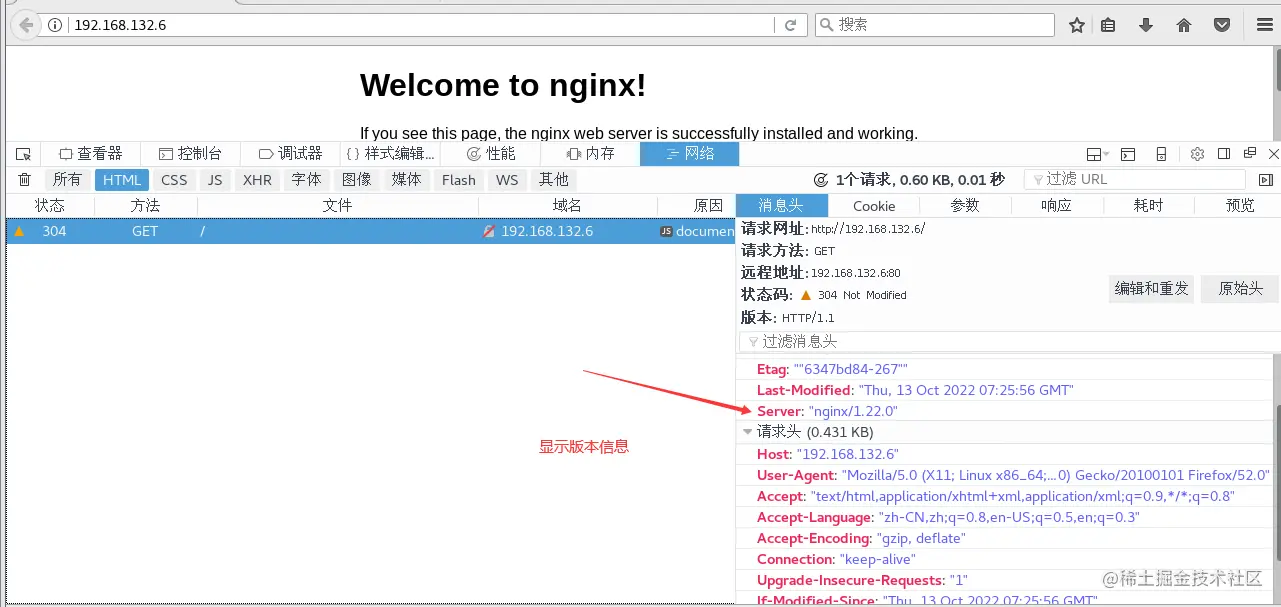This screenshot has width=1281, height=607.
Task: Open the 消息头 Headers detail tab
Action: point(782,205)
